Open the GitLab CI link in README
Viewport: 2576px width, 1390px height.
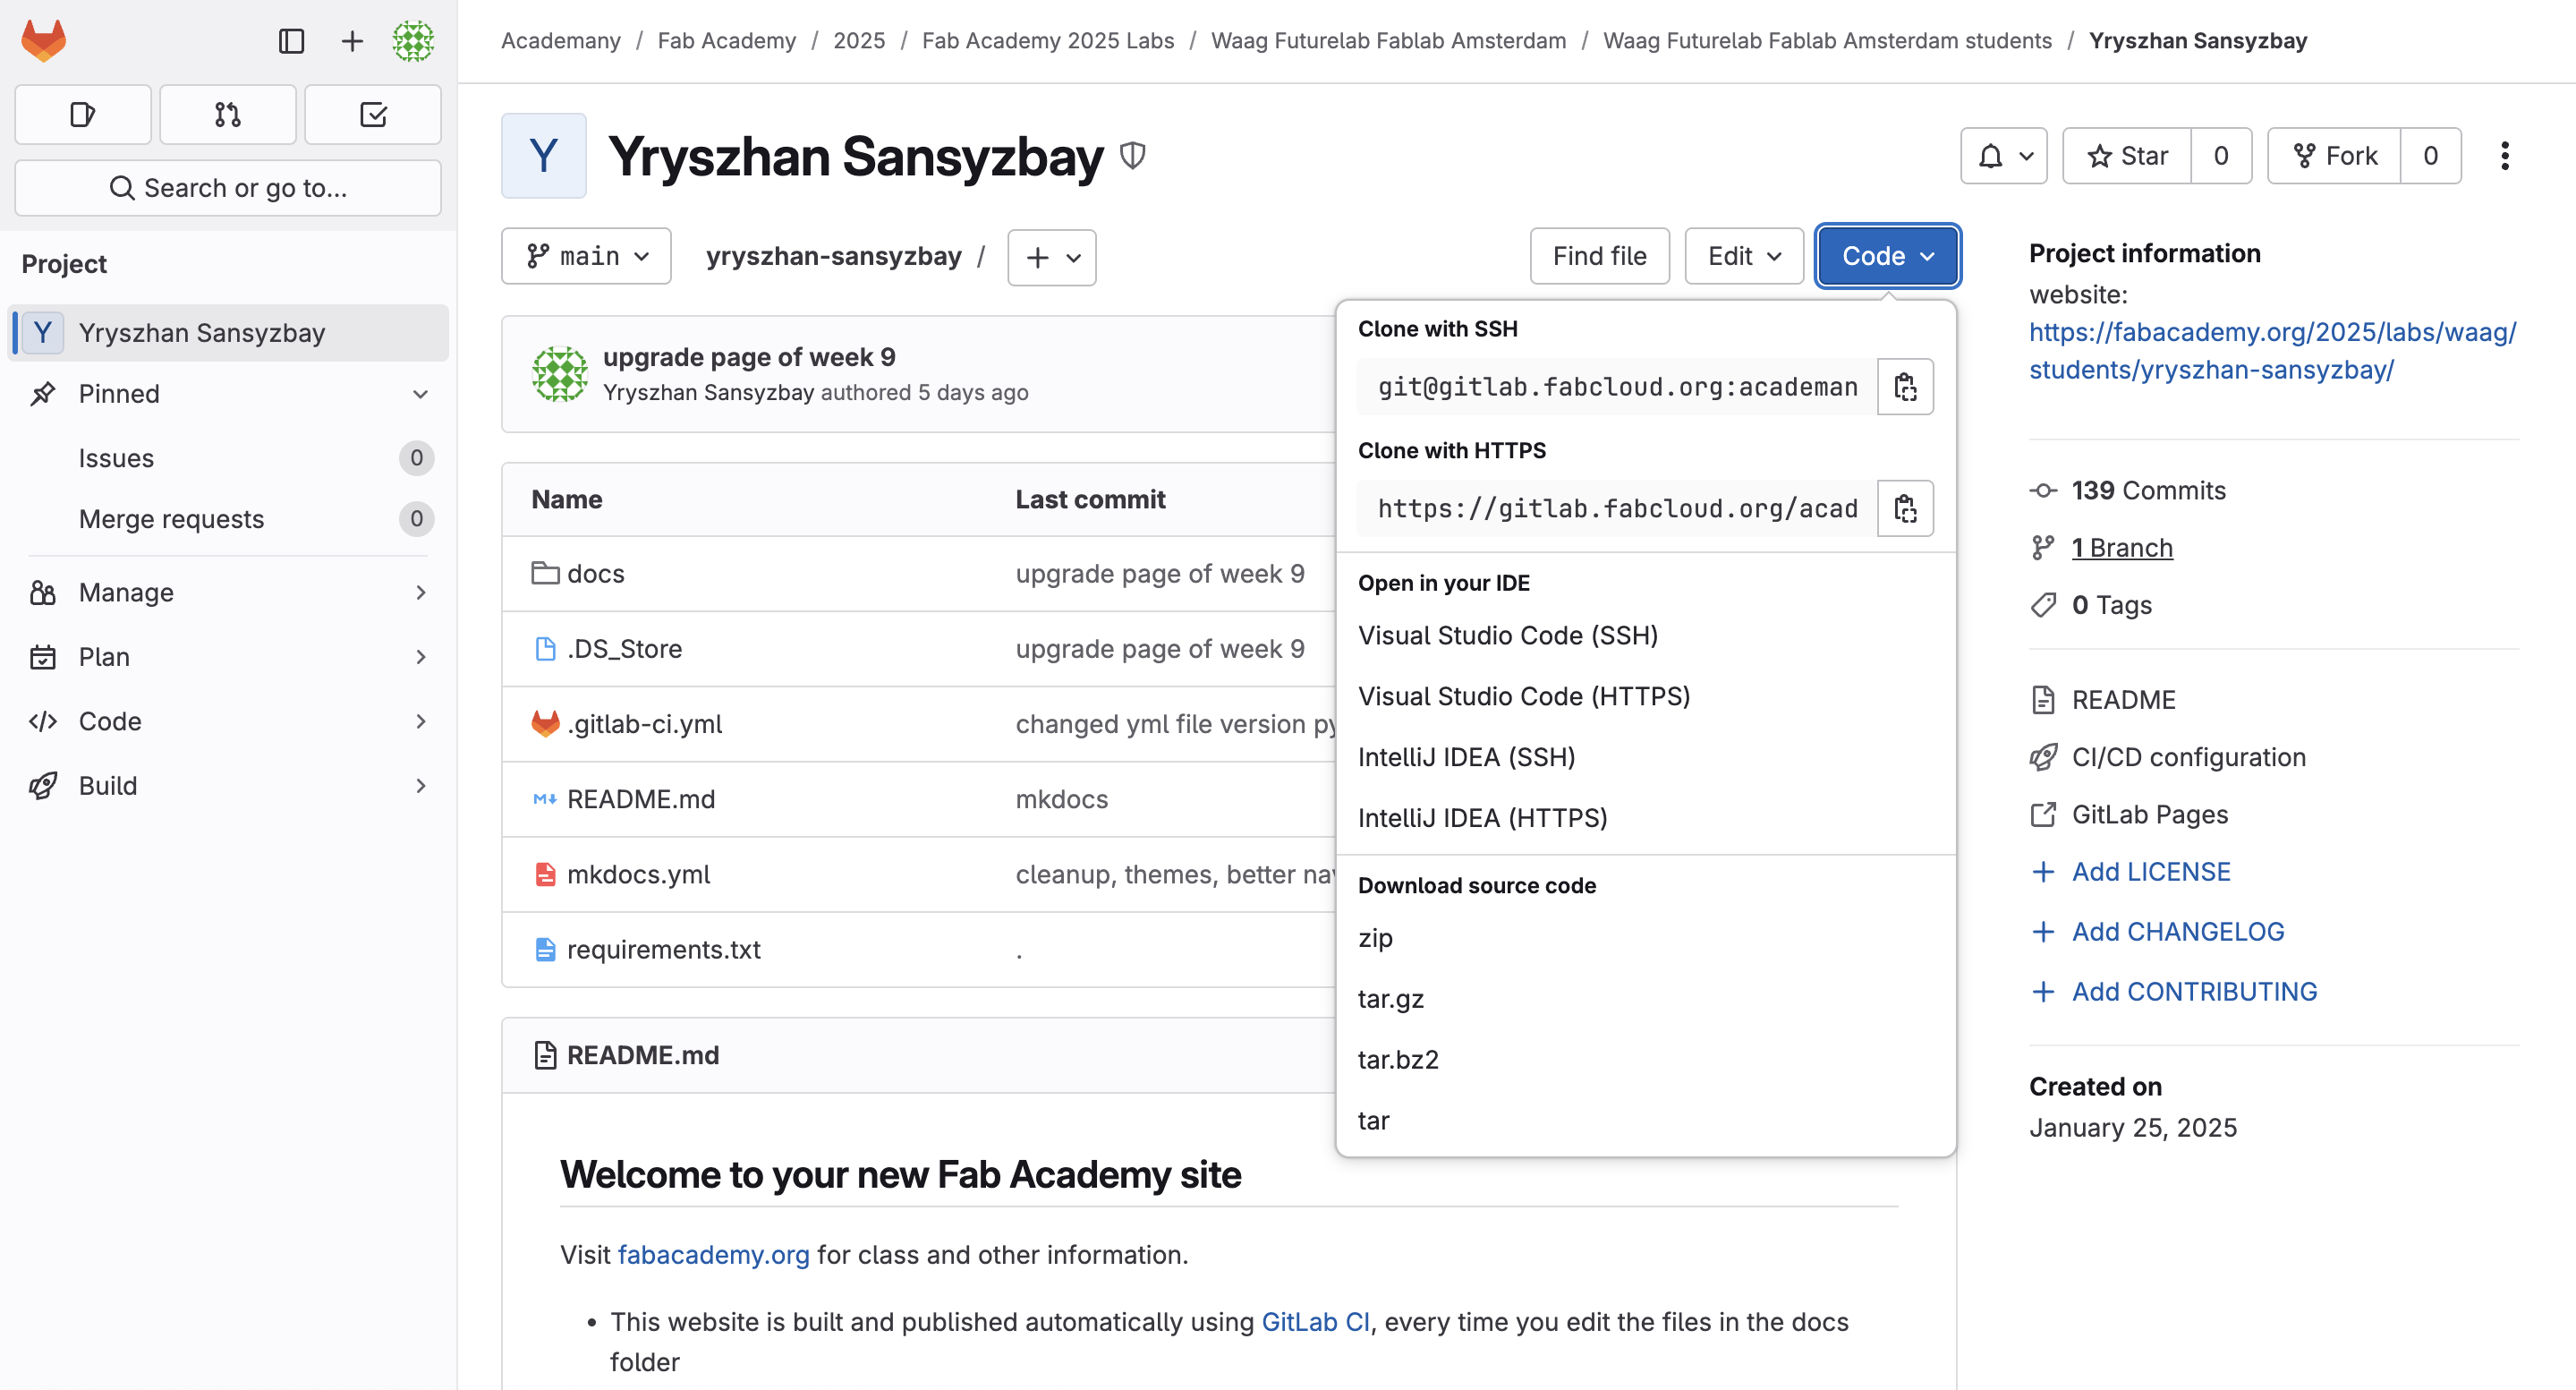pos(1315,1322)
